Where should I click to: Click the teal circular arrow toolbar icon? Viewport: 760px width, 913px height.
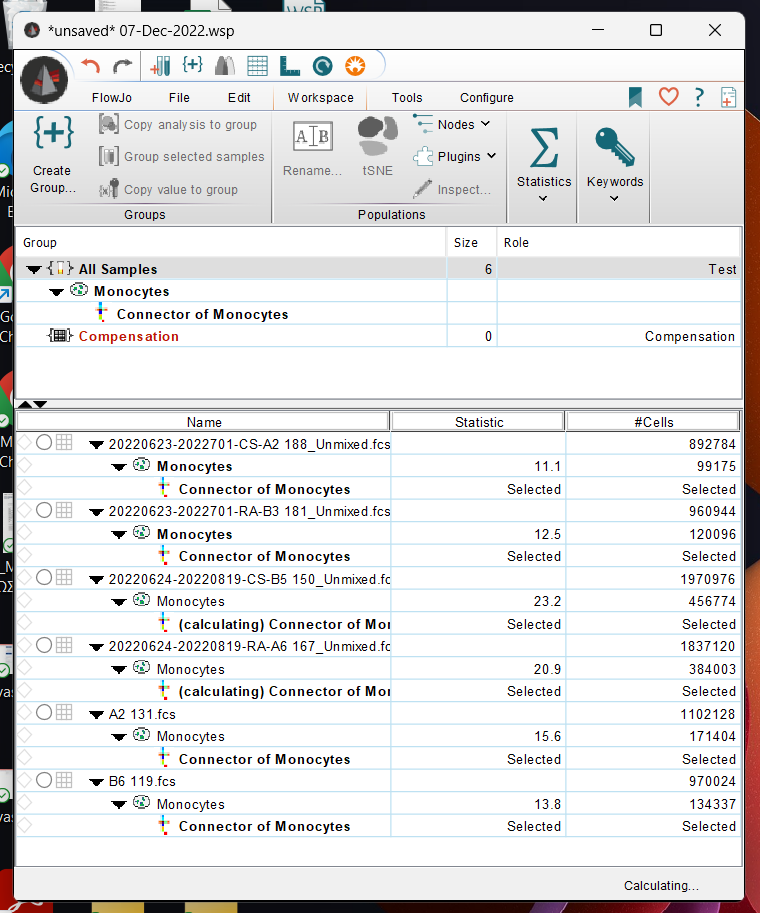click(x=322, y=66)
